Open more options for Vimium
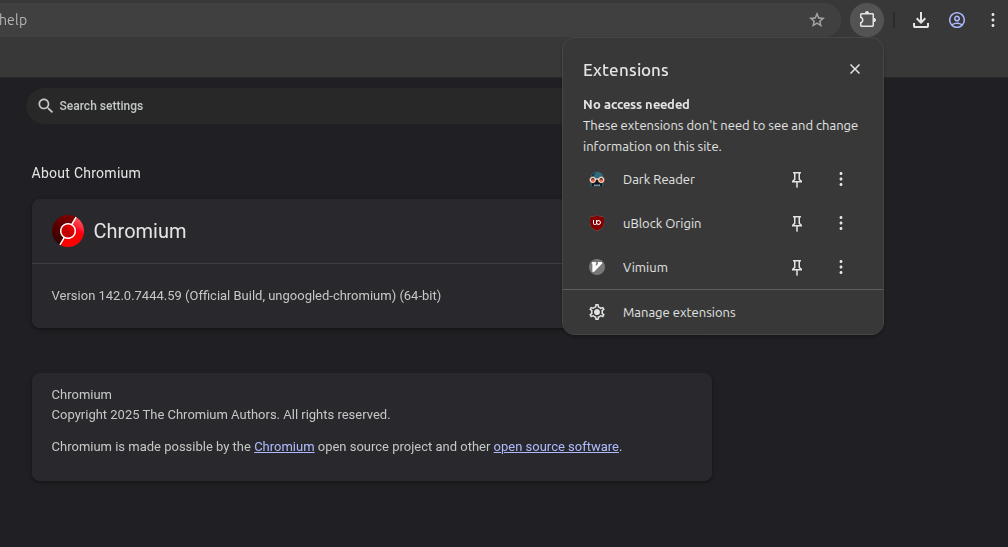1008x547 pixels. click(840, 267)
